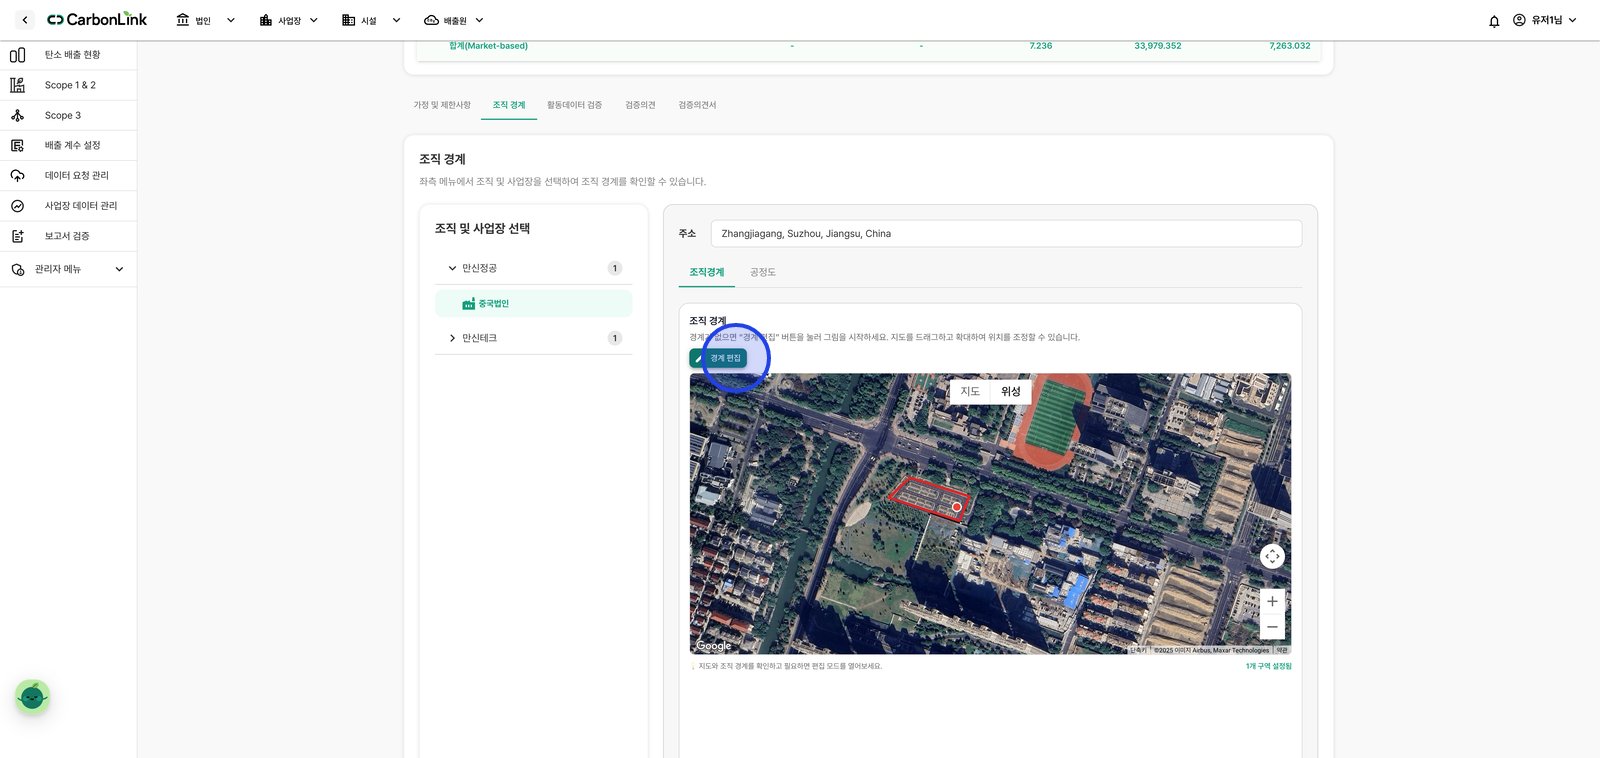This screenshot has width=1600, height=758.
Task: Open the 탄소 배출 현황 sidebar icon
Action: pos(17,55)
